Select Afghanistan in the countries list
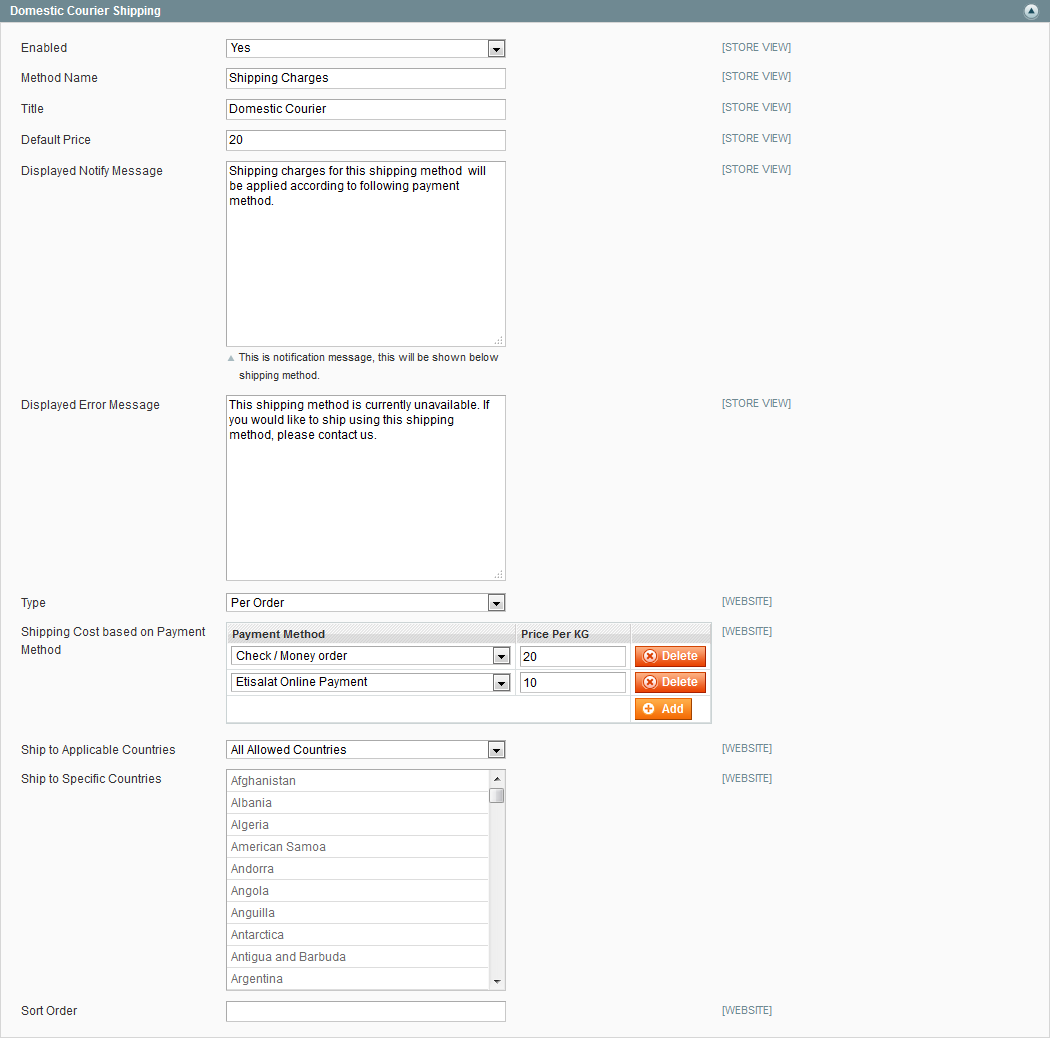Image resolution: width=1055 pixels, height=1039 pixels. [x=357, y=781]
